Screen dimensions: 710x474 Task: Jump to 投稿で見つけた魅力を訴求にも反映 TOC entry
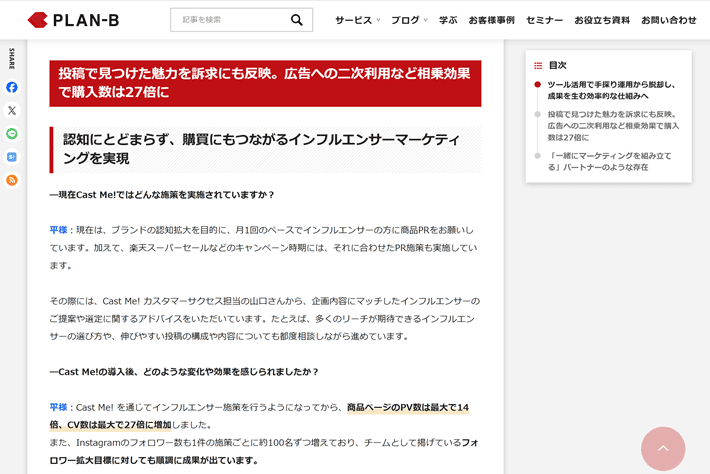click(613, 126)
